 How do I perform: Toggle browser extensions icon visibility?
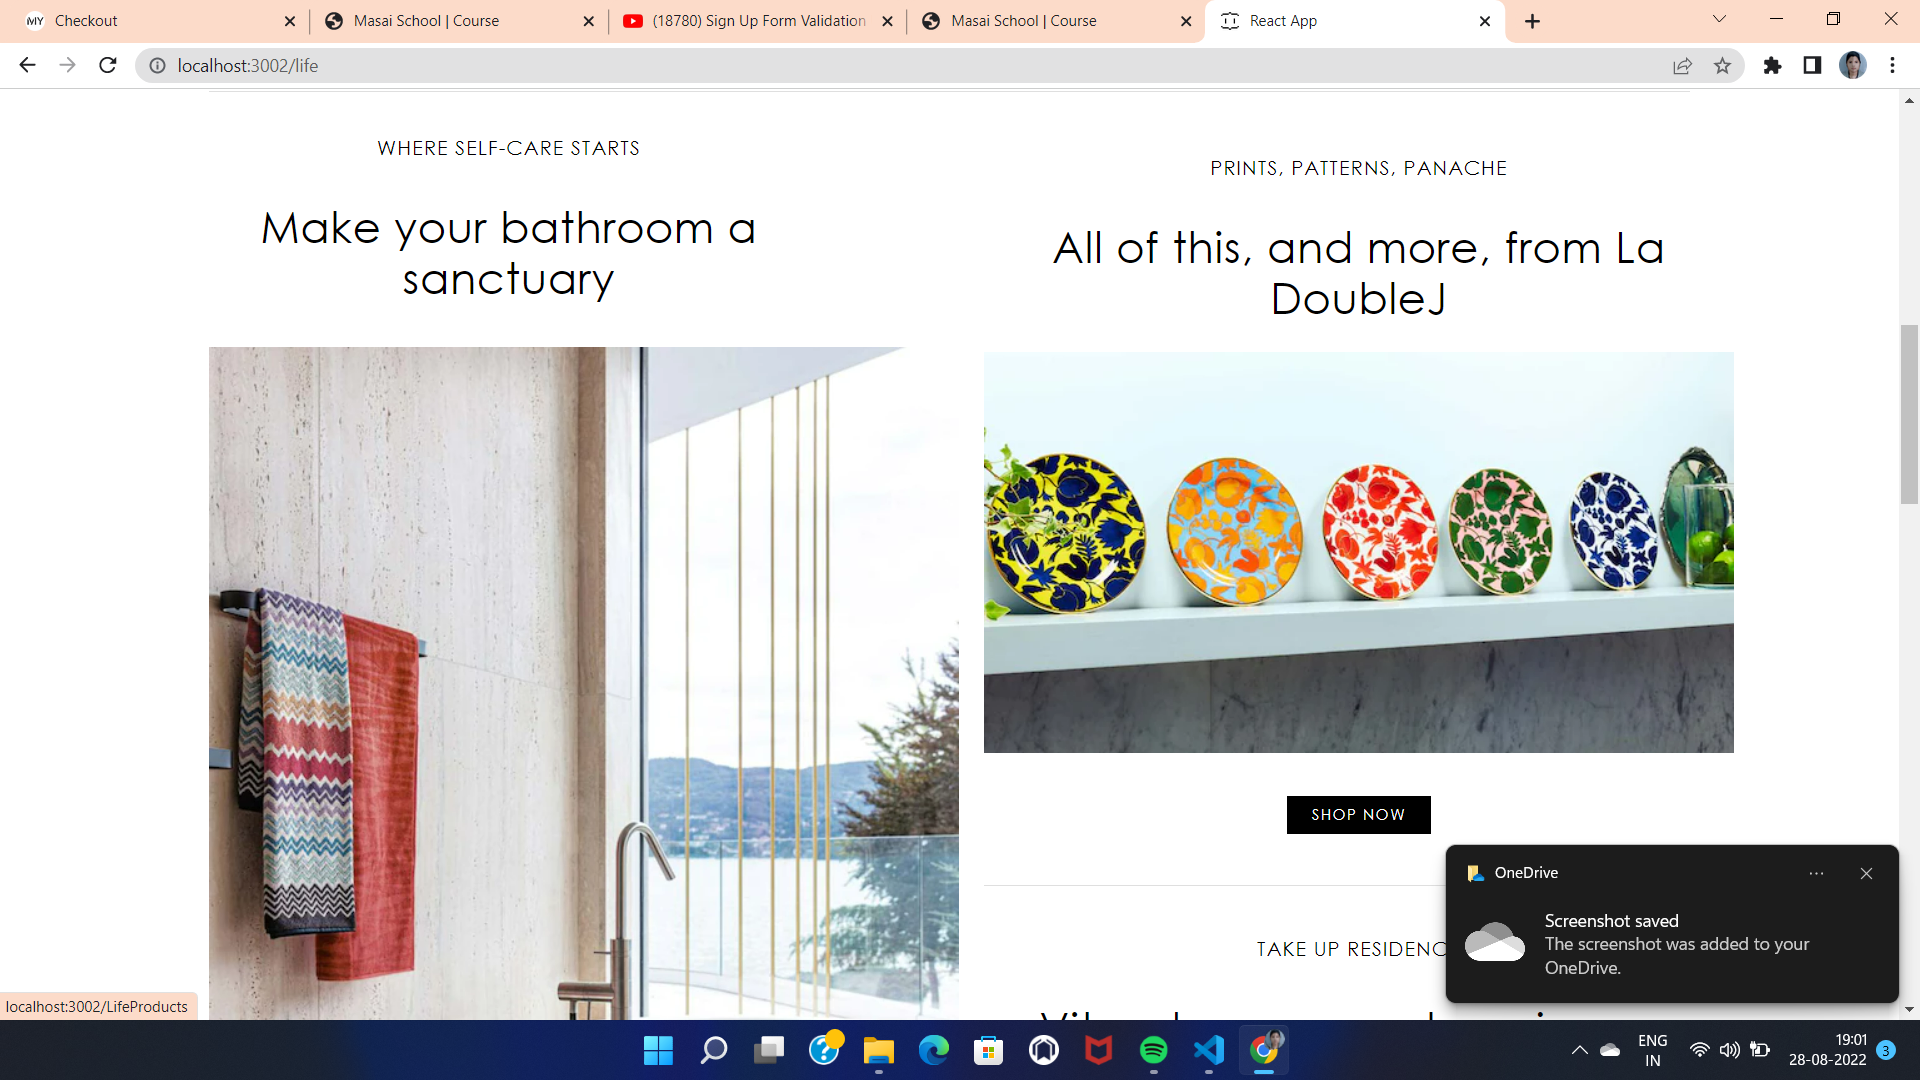click(x=1774, y=66)
